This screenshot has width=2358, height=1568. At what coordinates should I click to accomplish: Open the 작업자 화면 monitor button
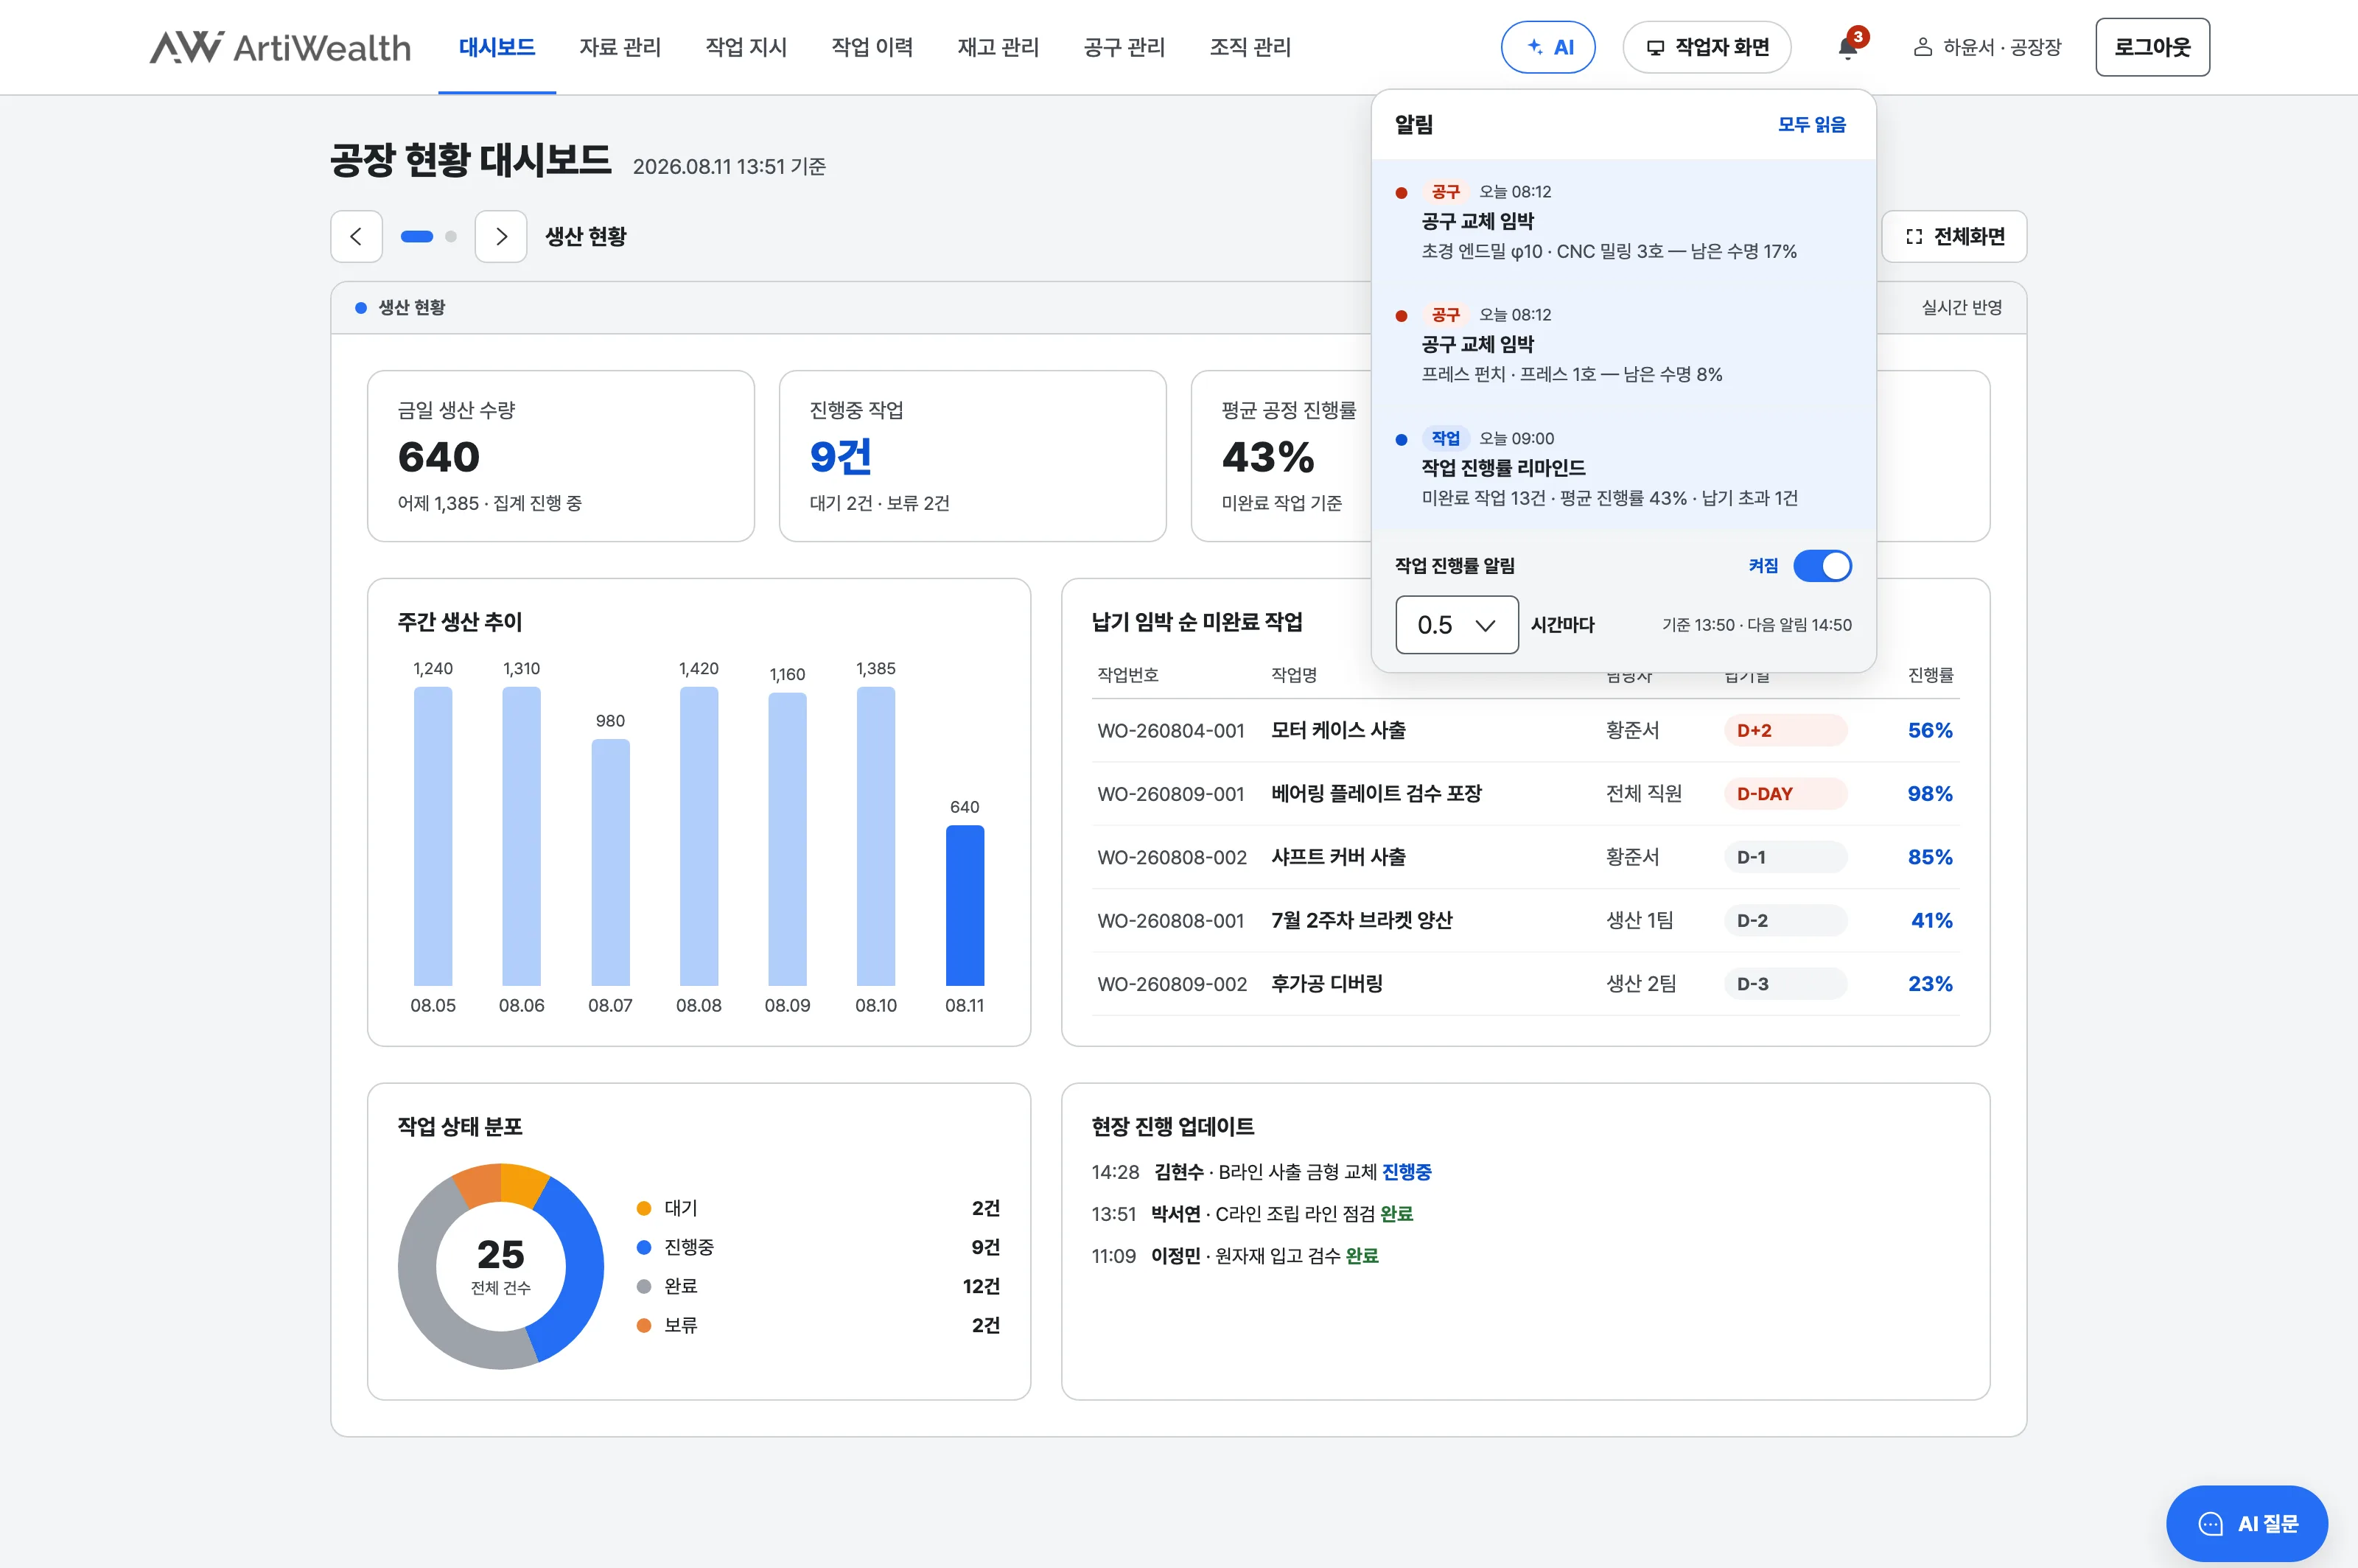click(1706, 47)
